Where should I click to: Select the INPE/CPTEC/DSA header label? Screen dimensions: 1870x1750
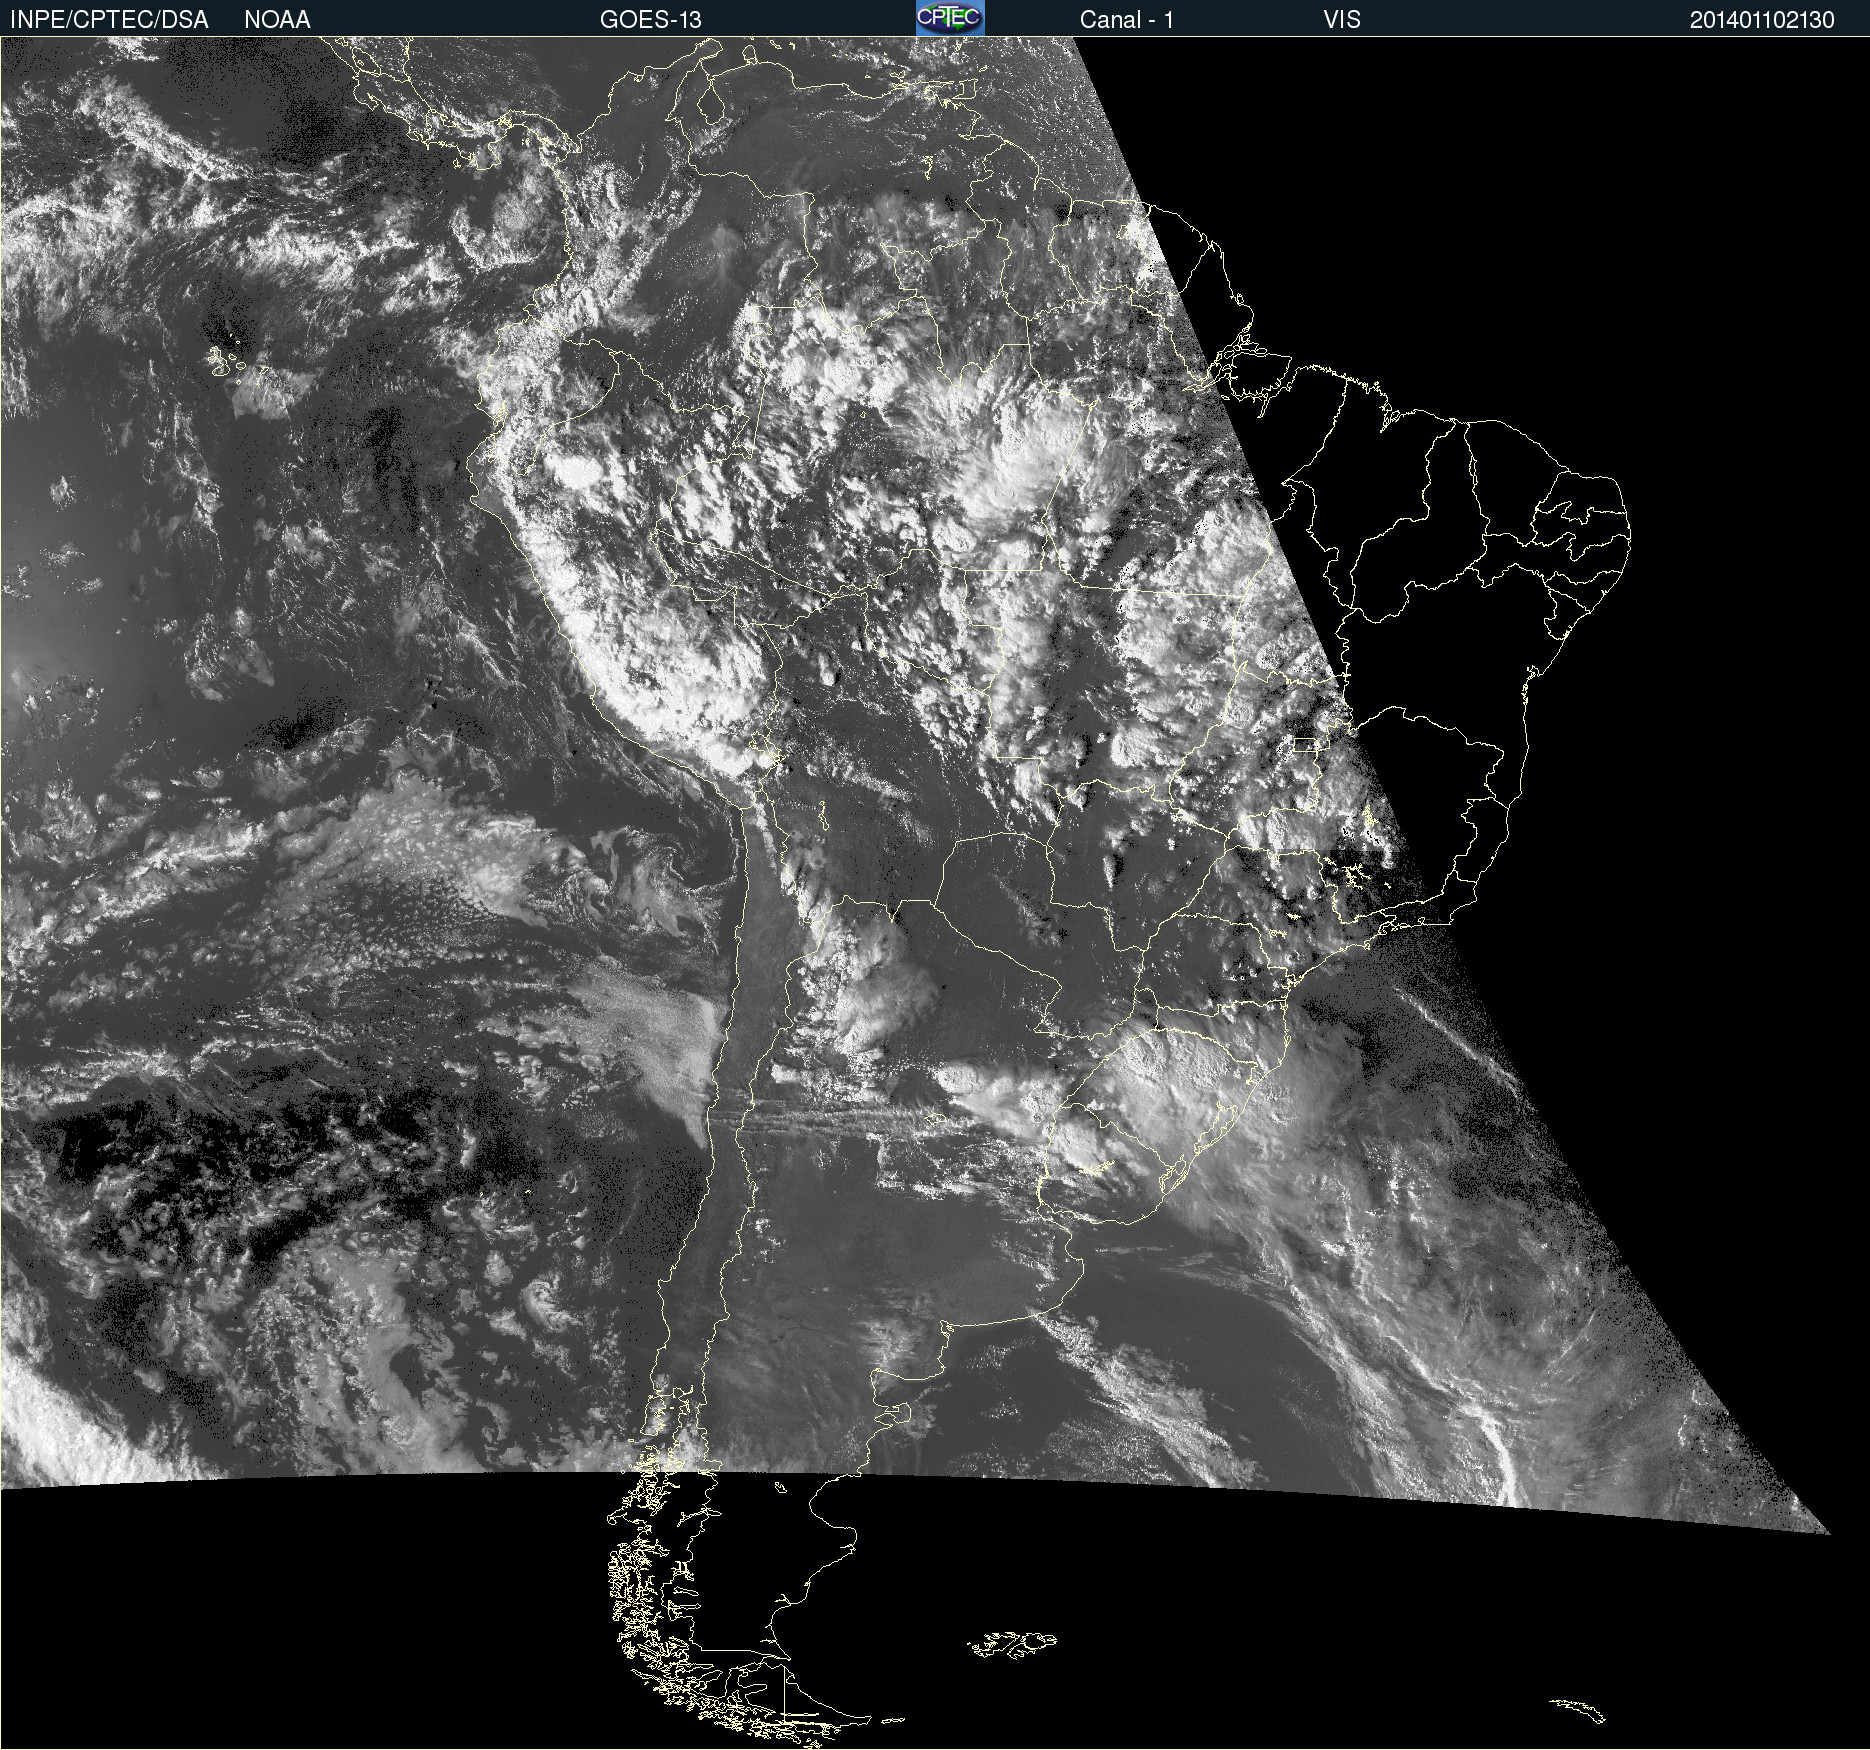coord(109,20)
